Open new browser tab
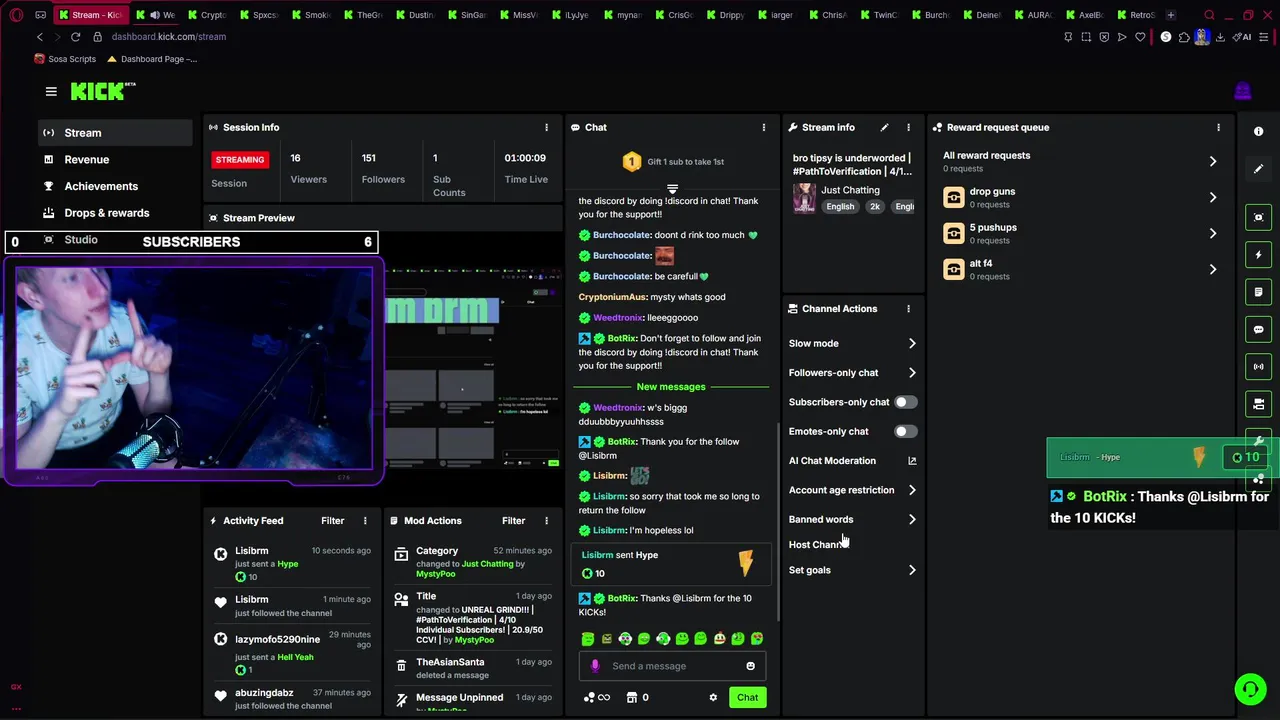 (x=1171, y=15)
